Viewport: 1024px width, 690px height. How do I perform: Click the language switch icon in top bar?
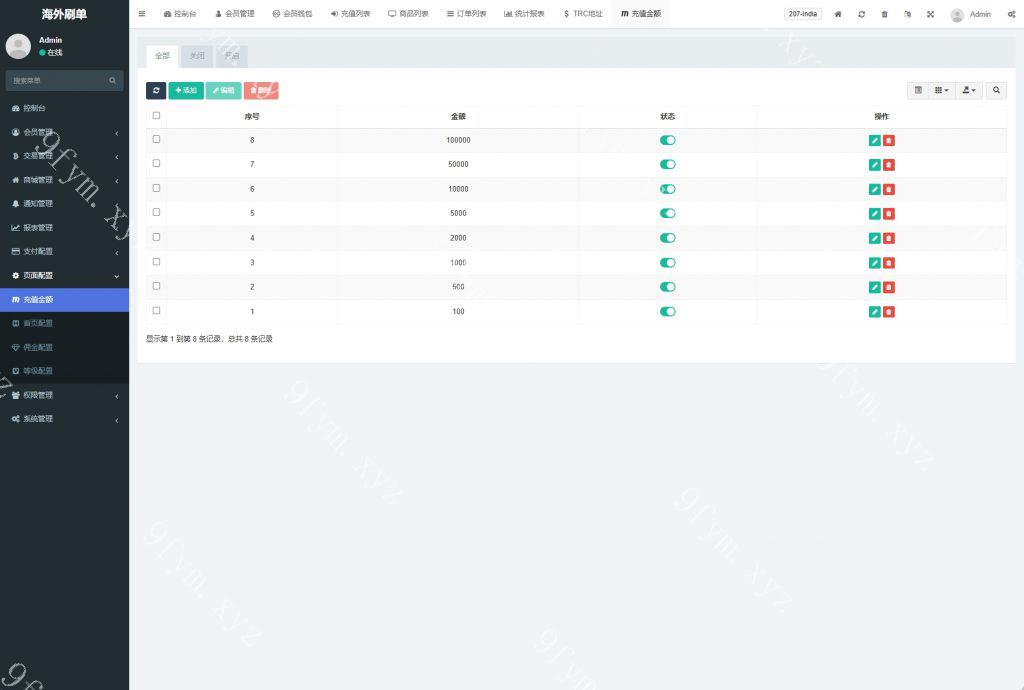tap(907, 14)
